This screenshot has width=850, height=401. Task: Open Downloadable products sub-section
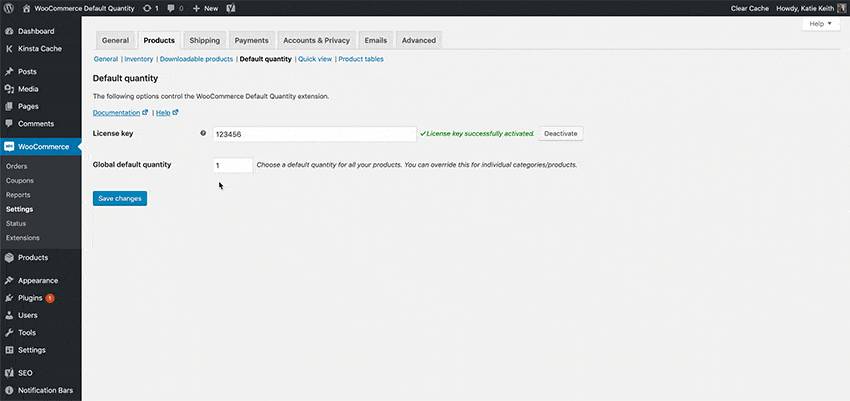click(x=196, y=59)
